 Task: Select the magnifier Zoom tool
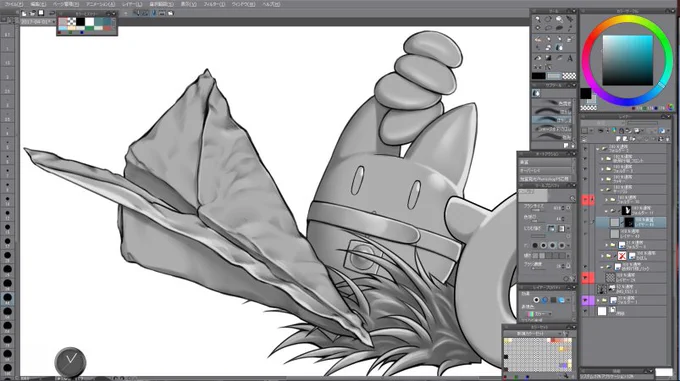click(538, 19)
